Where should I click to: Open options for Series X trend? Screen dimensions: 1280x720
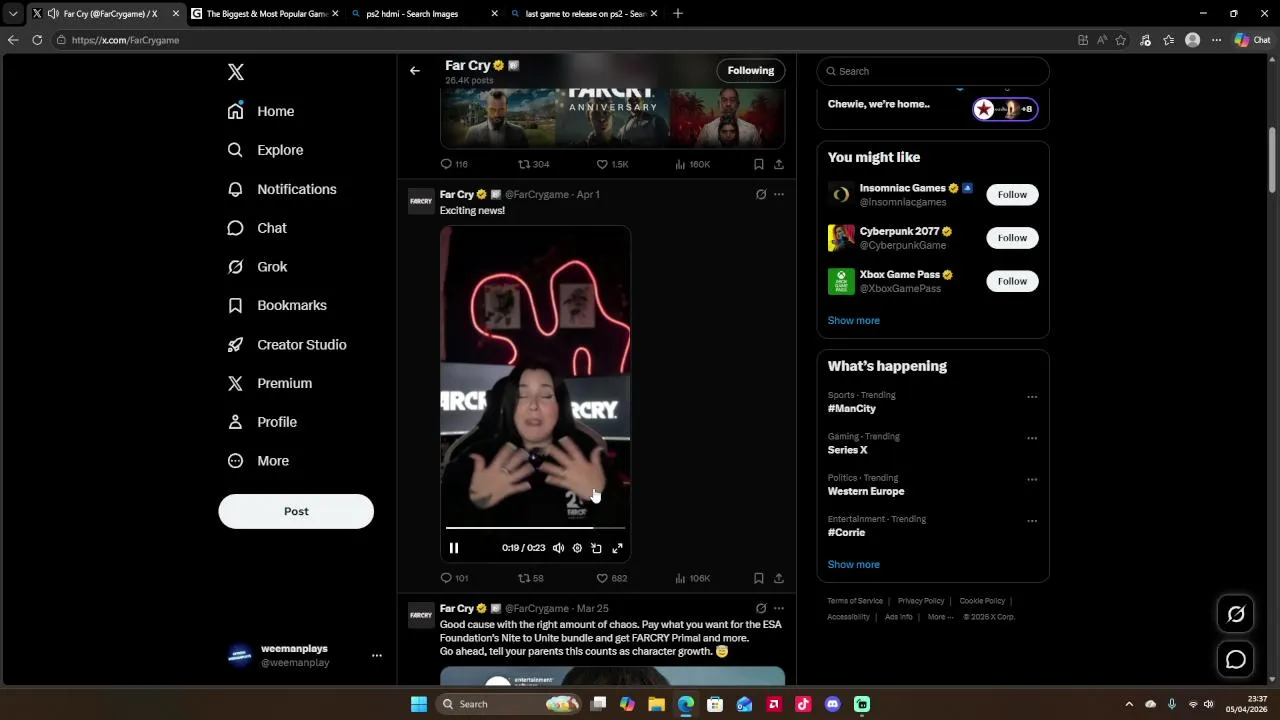1032,438
